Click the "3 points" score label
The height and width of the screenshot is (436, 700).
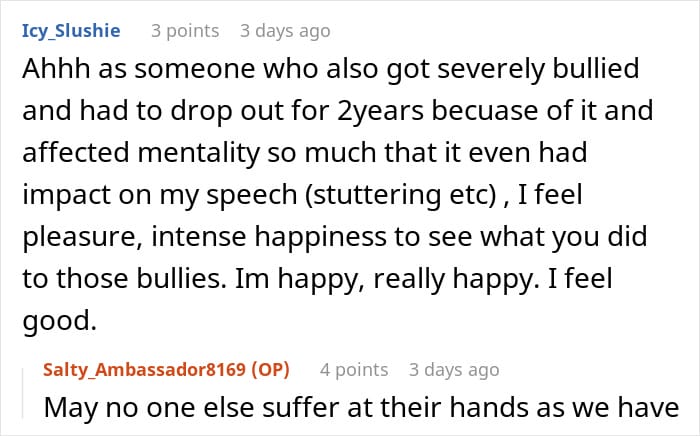(185, 31)
